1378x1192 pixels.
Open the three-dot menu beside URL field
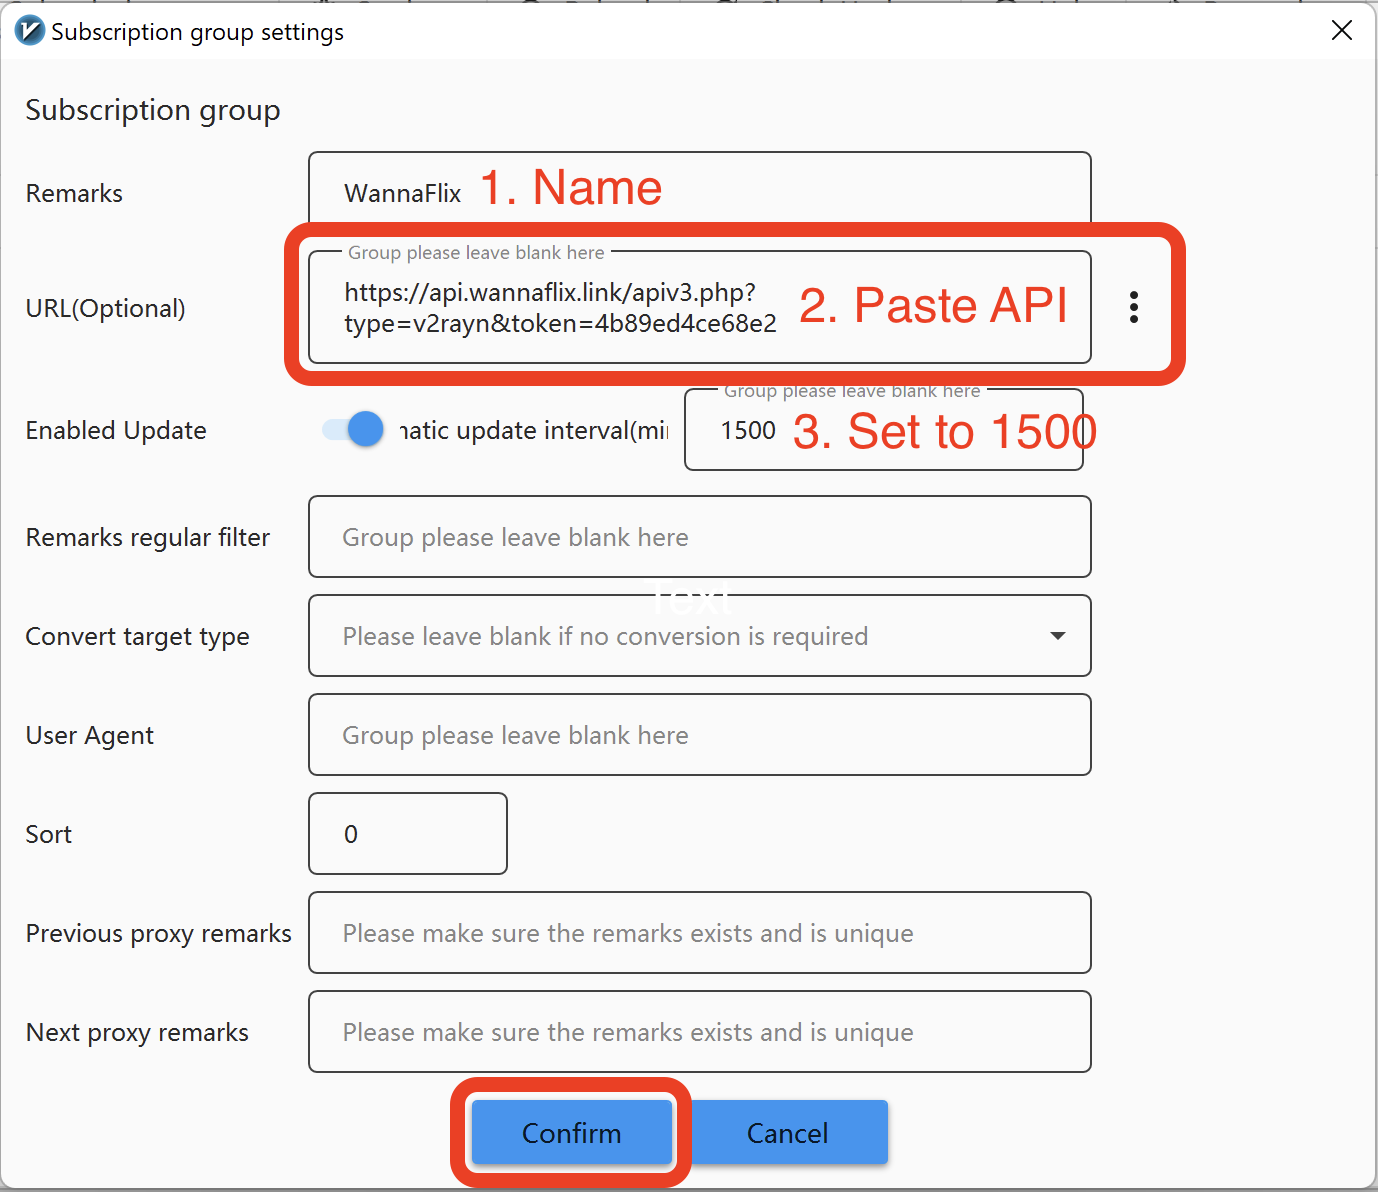[x=1133, y=307]
